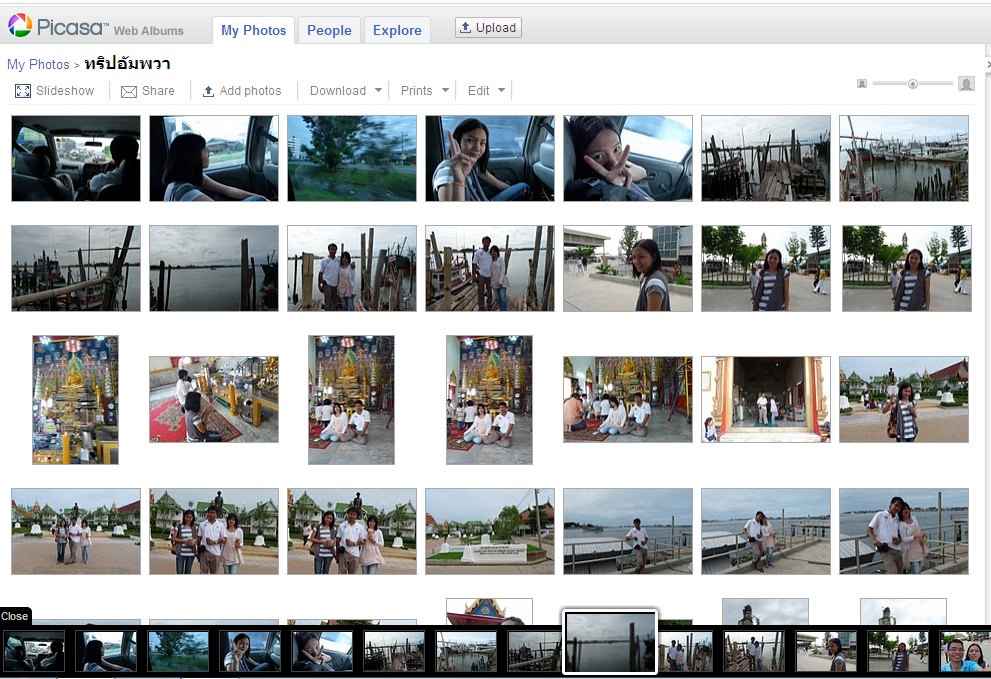This screenshot has width=991, height=679.
Task: Click the large thumbnail size icon
Action: click(965, 84)
